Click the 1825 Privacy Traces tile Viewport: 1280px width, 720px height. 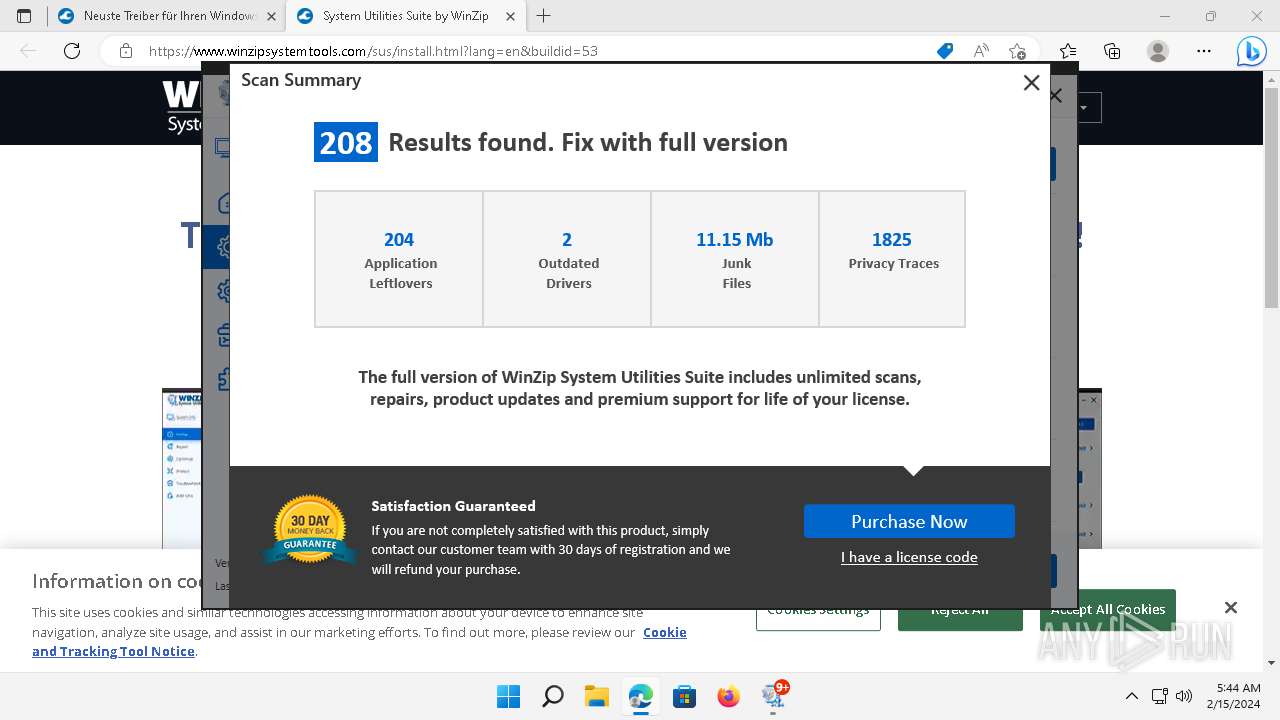pyautogui.click(x=892, y=259)
